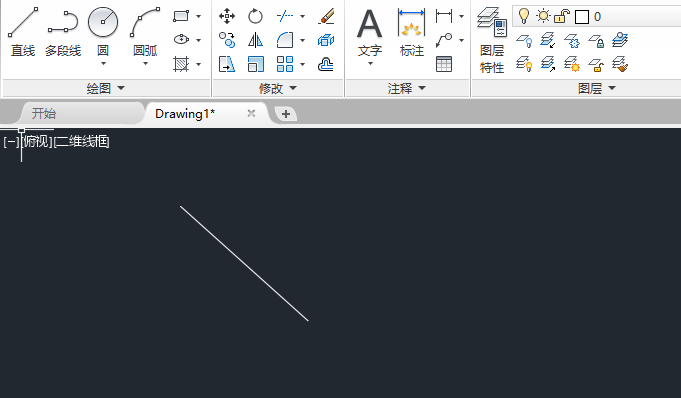Open the Hatch tool dropdown arrow
The height and width of the screenshot is (398, 681).
coord(198,64)
